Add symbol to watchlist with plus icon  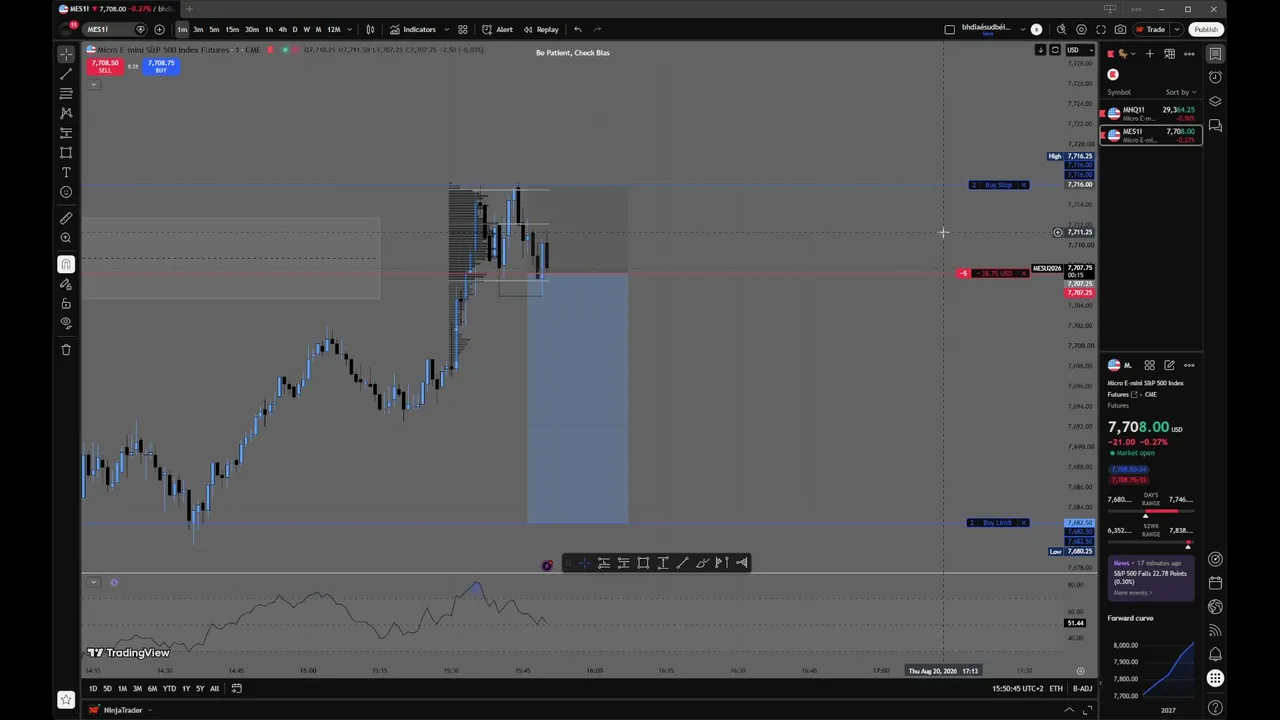pyautogui.click(x=1150, y=54)
